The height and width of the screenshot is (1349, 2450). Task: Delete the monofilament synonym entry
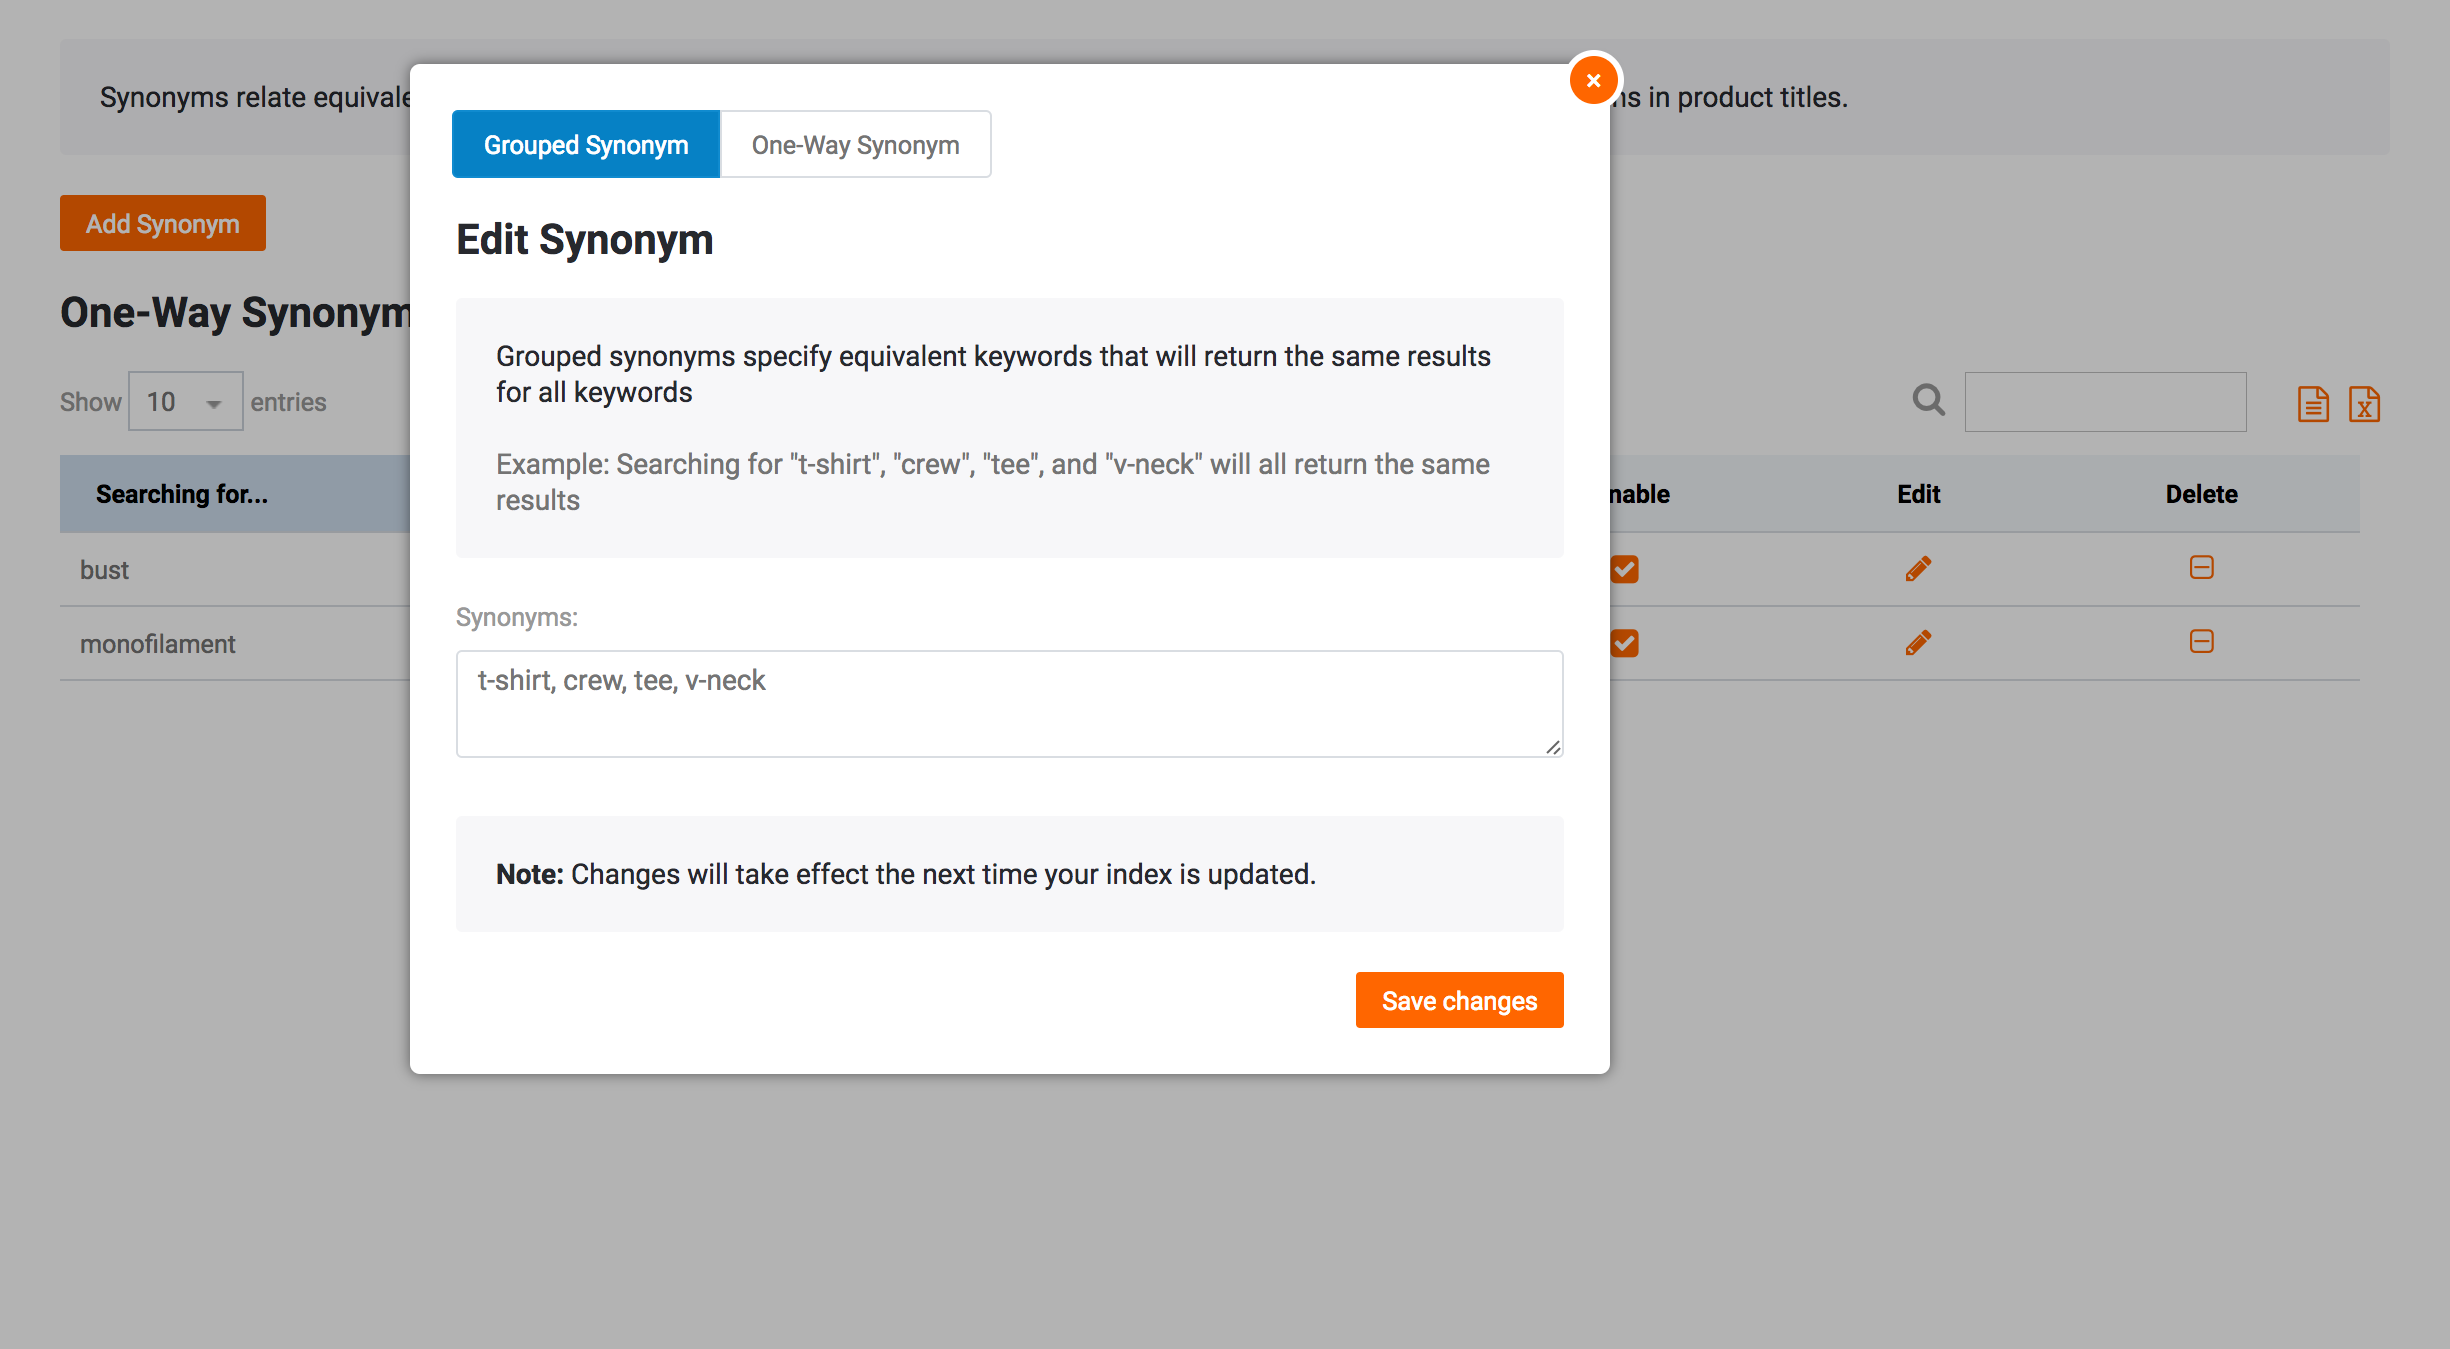[2201, 642]
